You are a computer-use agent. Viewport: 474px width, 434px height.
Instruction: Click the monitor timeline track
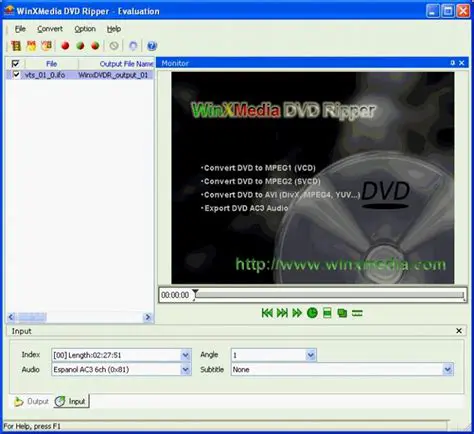pos(330,295)
